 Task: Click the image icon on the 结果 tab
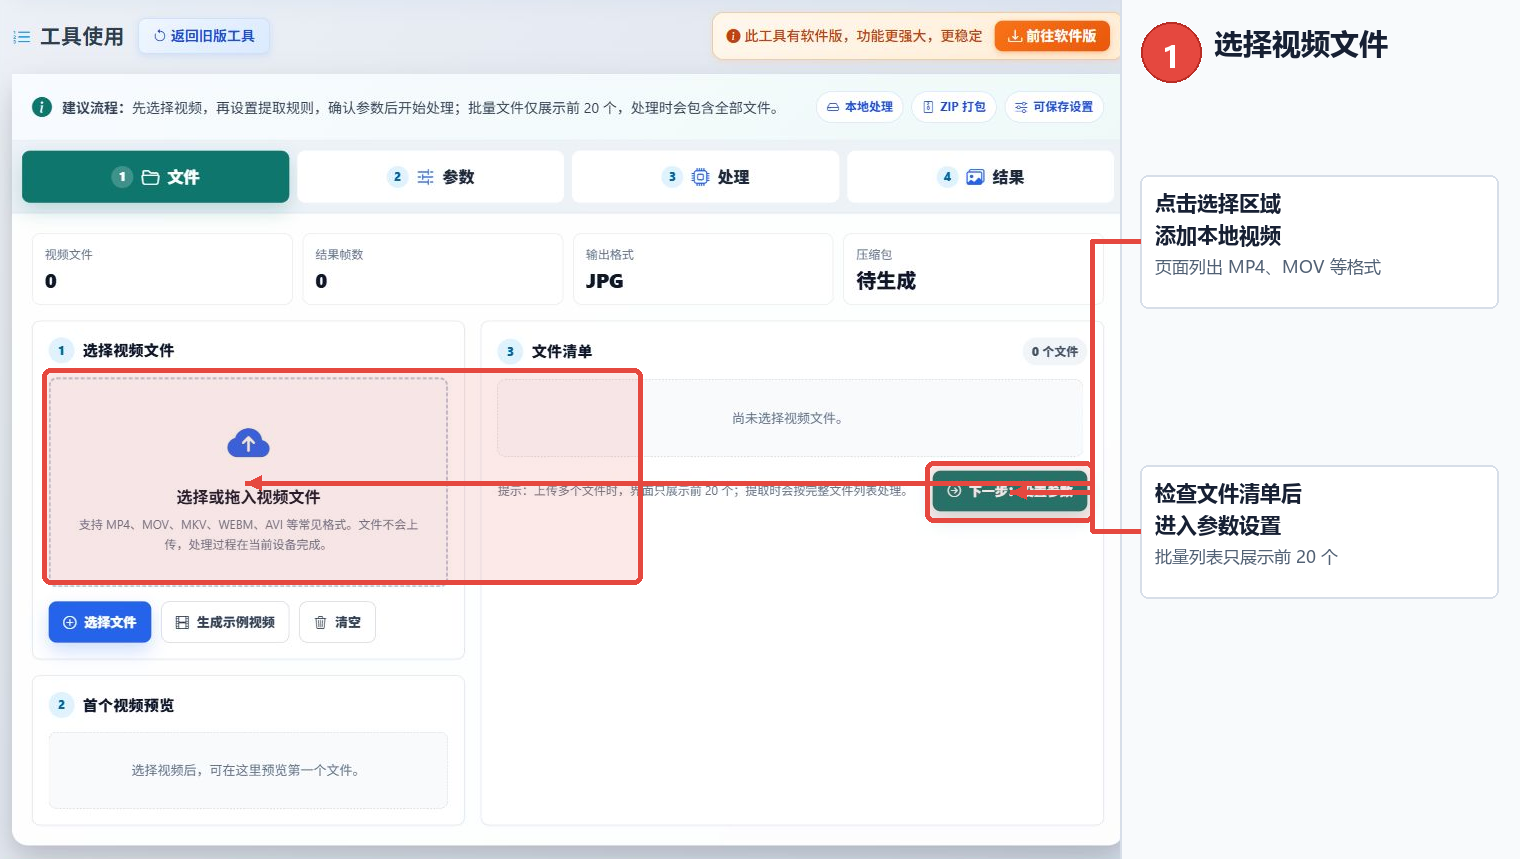[975, 177]
